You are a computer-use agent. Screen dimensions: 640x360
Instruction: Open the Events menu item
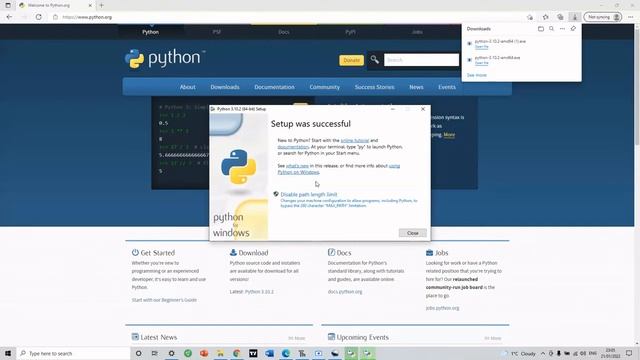pos(447,87)
